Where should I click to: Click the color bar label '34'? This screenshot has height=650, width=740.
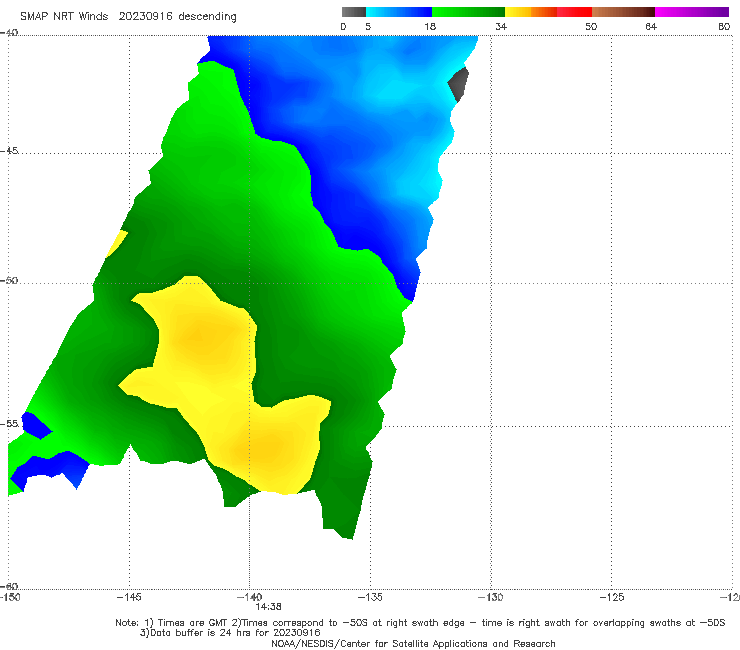(501, 27)
